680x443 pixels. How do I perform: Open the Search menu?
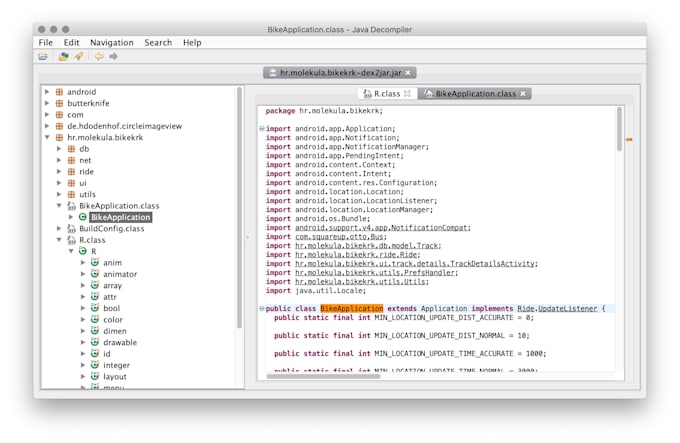click(x=158, y=42)
